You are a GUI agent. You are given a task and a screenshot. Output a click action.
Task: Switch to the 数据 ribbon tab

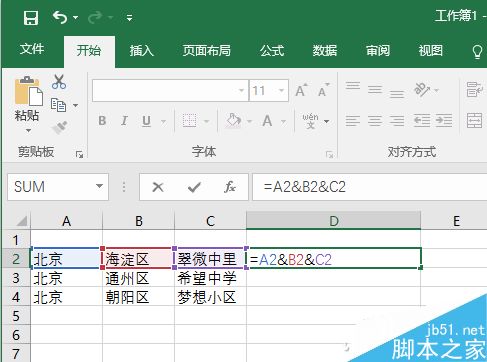[324, 51]
